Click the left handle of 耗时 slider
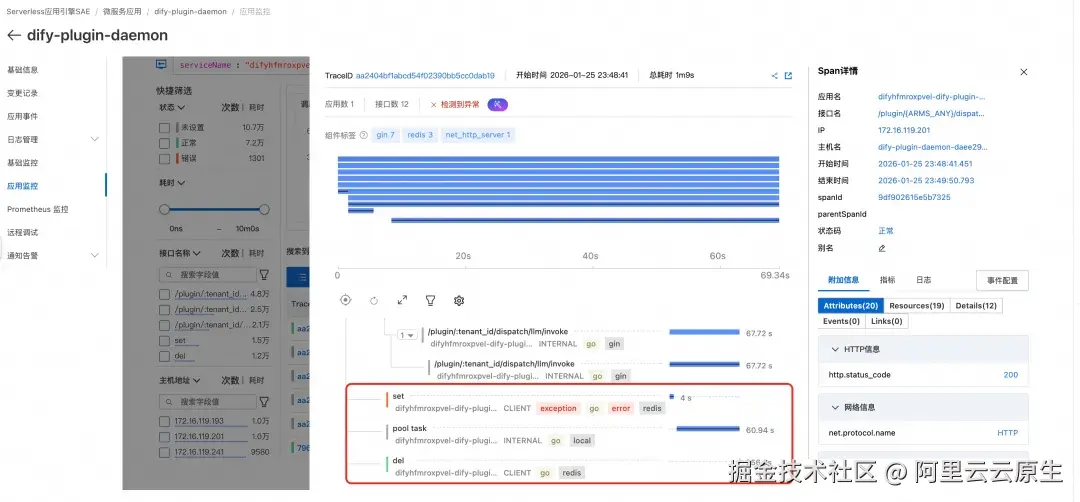1080x502 pixels. [164, 209]
